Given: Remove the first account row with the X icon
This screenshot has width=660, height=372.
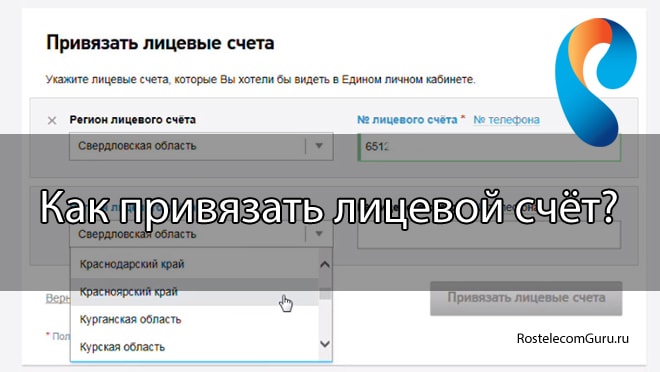Looking at the screenshot, I should coord(52,121).
